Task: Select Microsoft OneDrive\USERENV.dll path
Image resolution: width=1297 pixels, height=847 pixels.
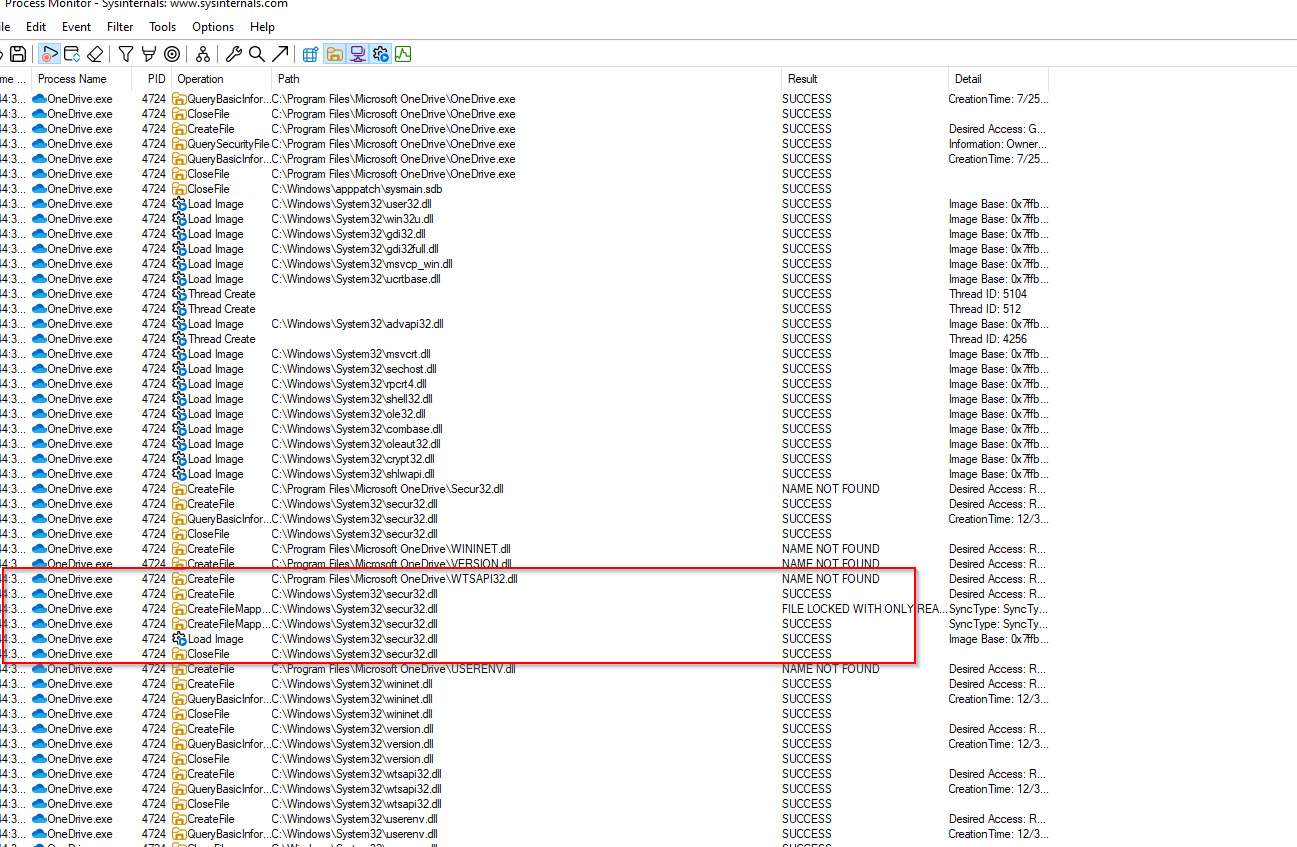Action: [394, 669]
